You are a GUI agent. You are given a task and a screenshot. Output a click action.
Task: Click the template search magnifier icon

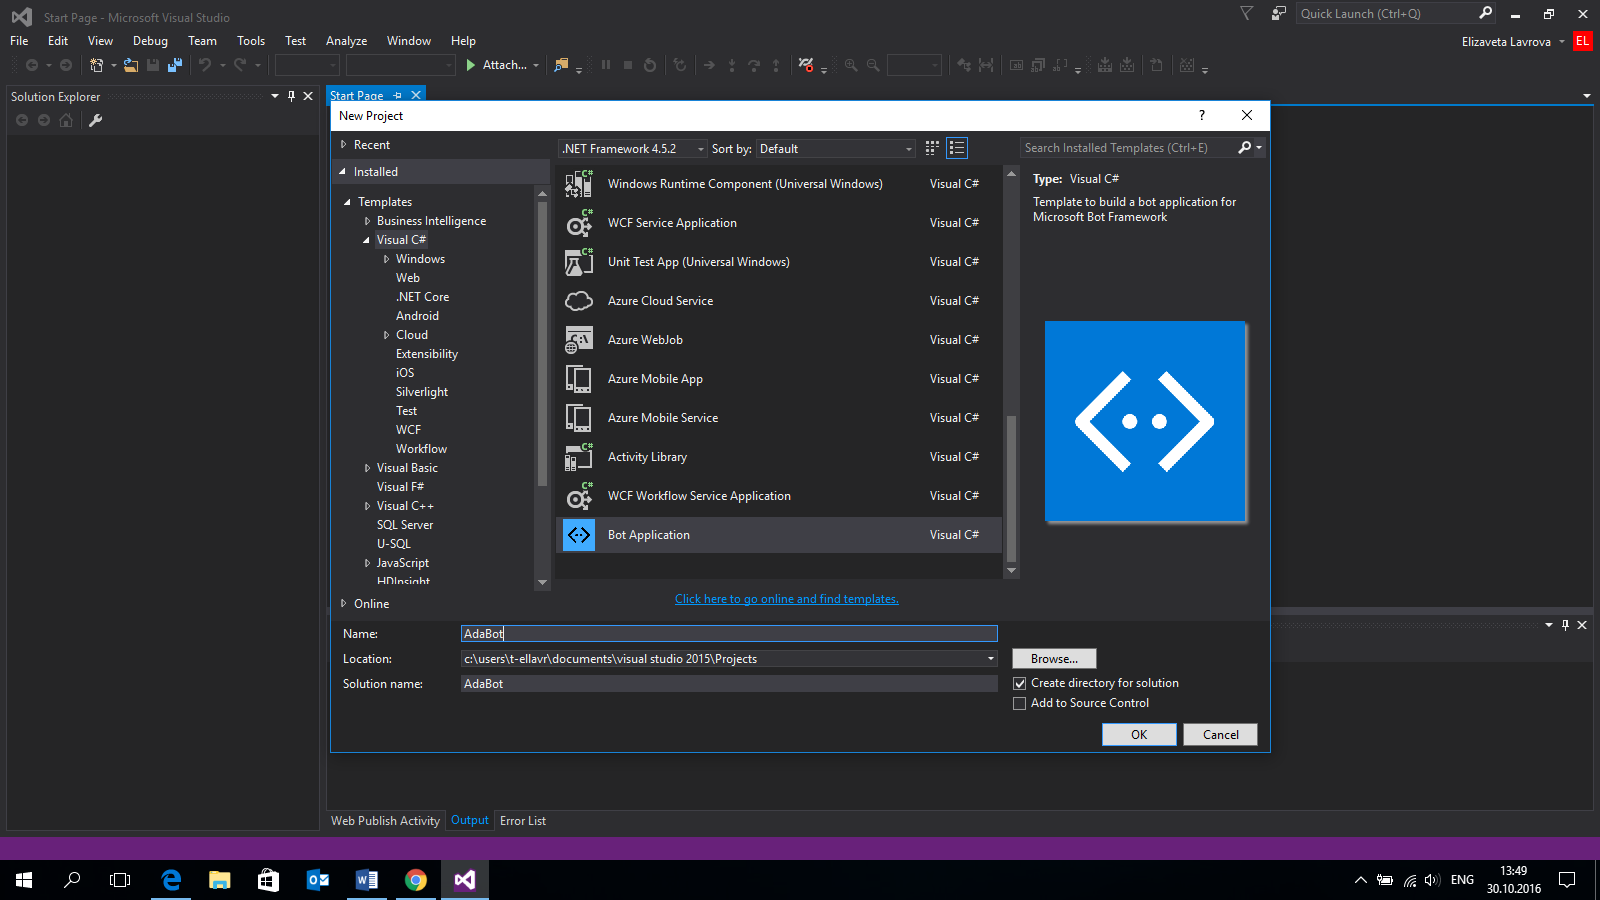pyautogui.click(x=1244, y=148)
